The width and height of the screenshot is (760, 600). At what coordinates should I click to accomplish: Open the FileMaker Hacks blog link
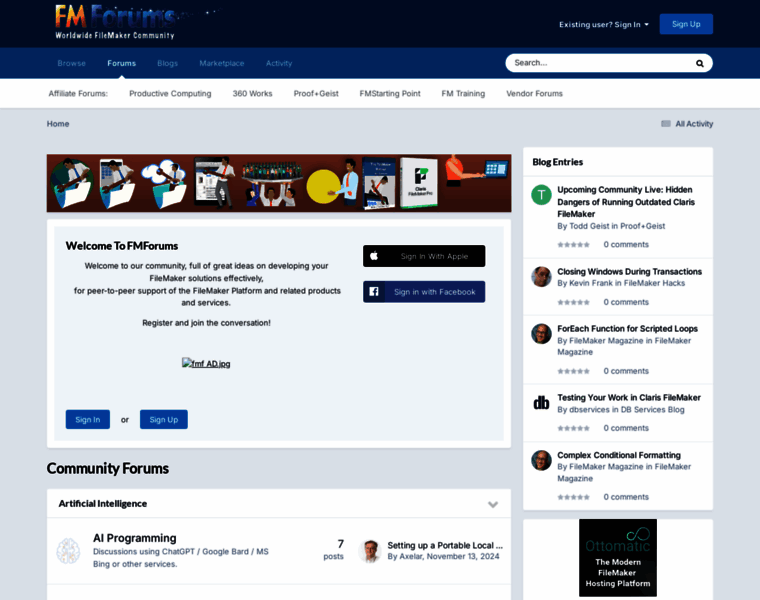coord(654,283)
